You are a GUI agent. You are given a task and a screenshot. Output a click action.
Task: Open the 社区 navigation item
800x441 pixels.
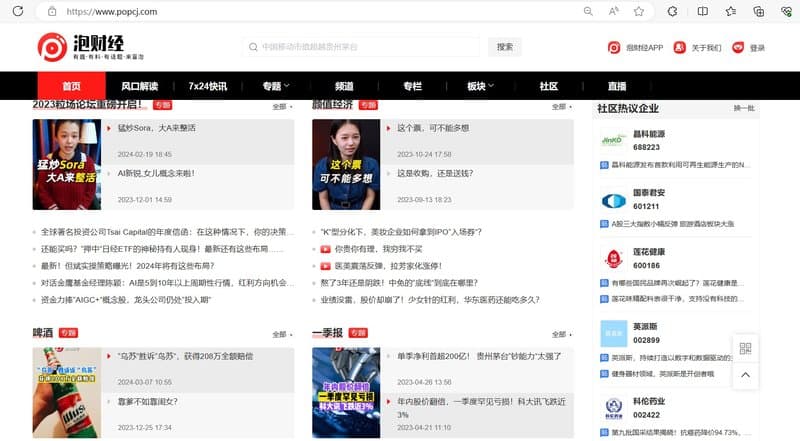tap(549, 86)
